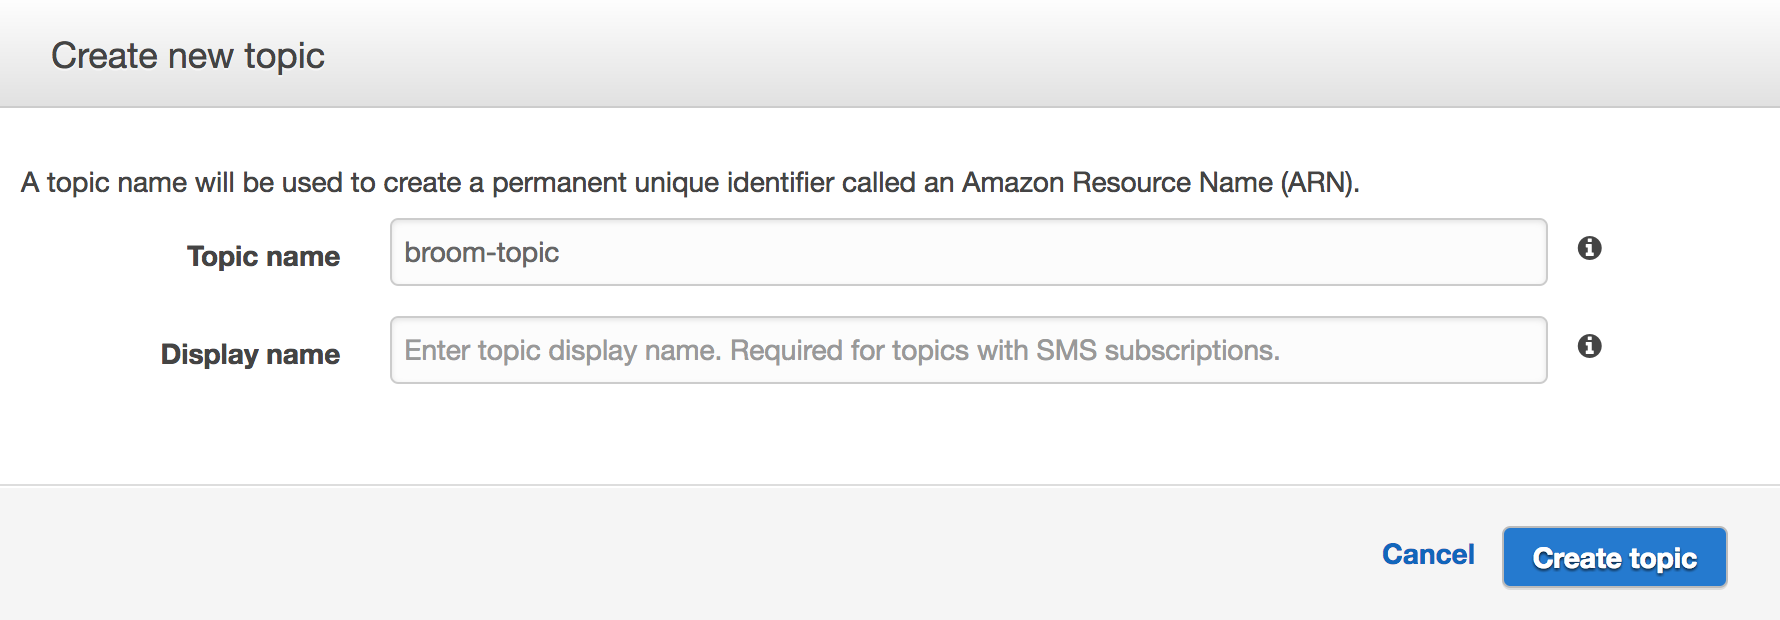
Task: Click the "Topic name" field label
Action: click(263, 256)
